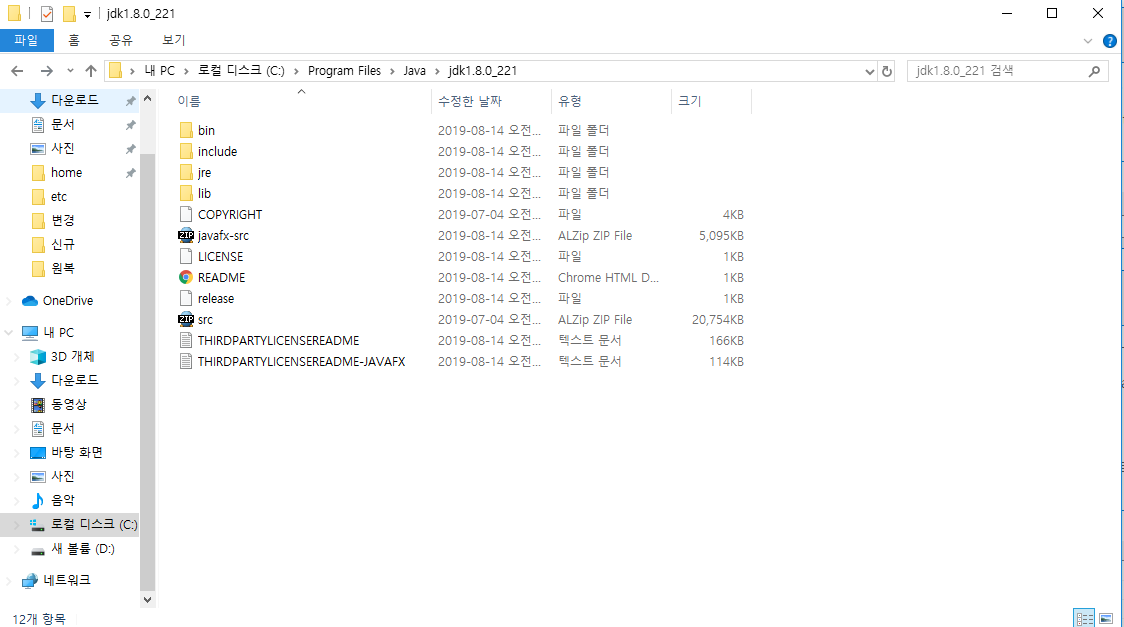Click the 20,754KB size of src
Screen dimensions: 1124x627
(x=718, y=320)
